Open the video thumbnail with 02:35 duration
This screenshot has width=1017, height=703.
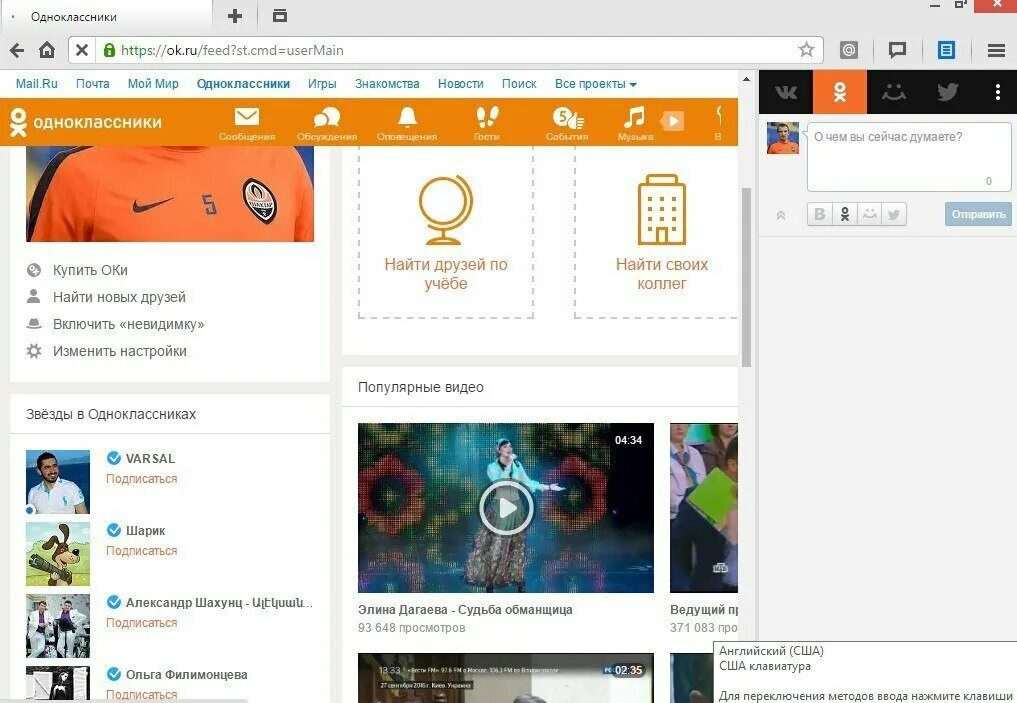point(506,678)
